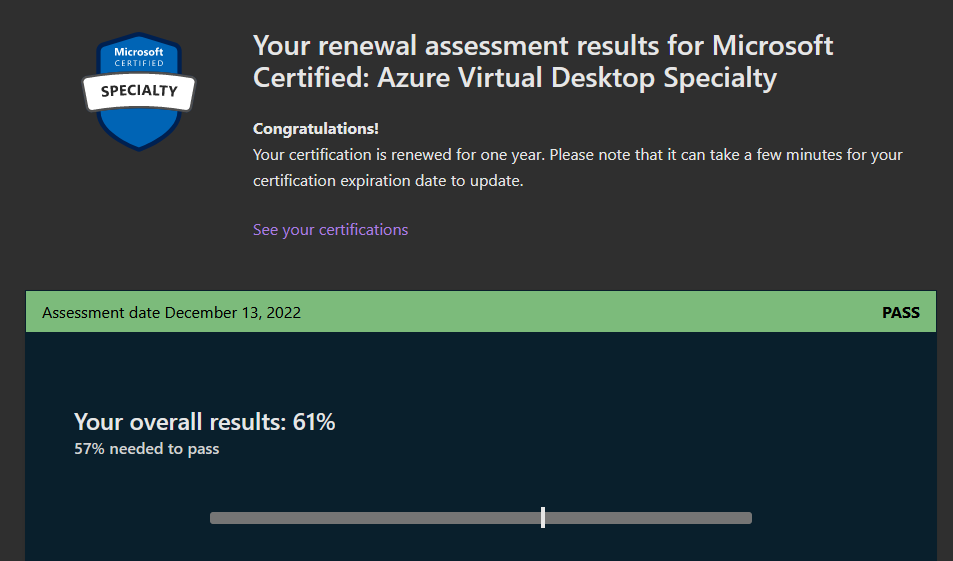Click the blue shield bottom below the ribbon
The width and height of the screenshot is (953, 561).
(x=139, y=129)
